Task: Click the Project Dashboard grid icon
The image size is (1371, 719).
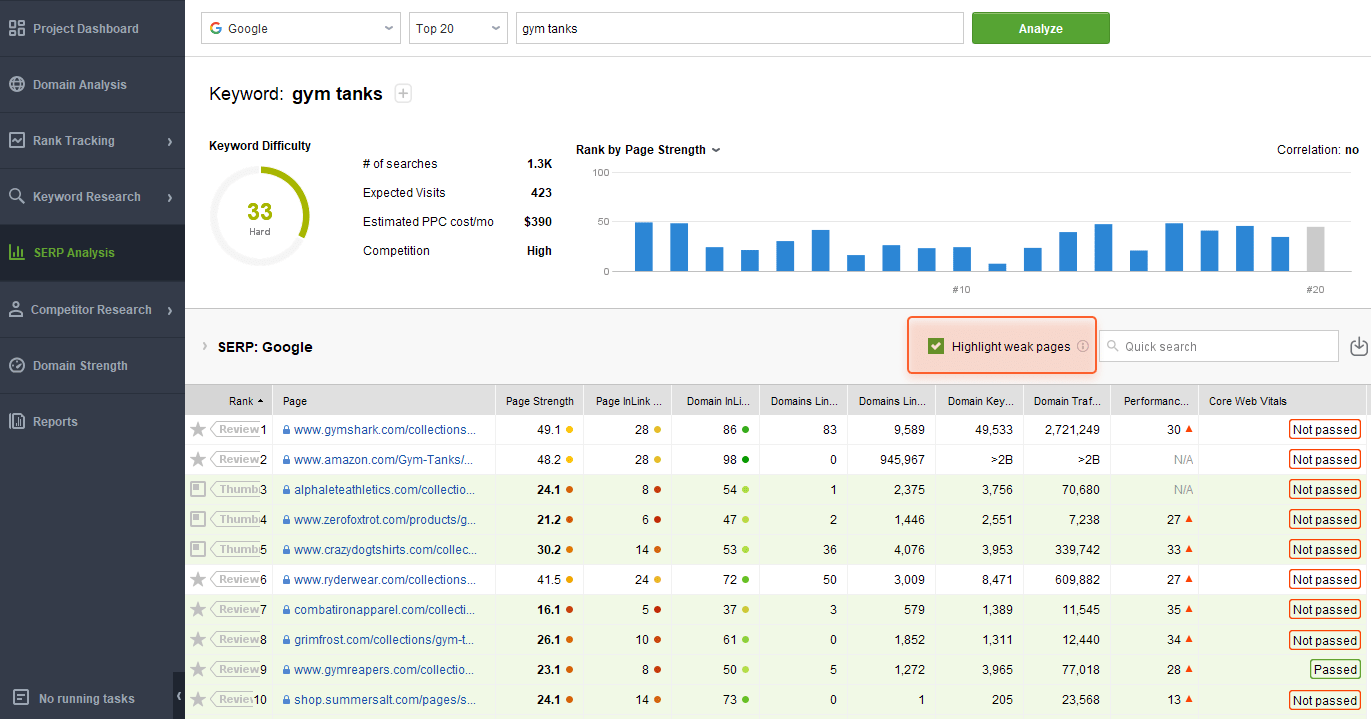Action: 17,28
